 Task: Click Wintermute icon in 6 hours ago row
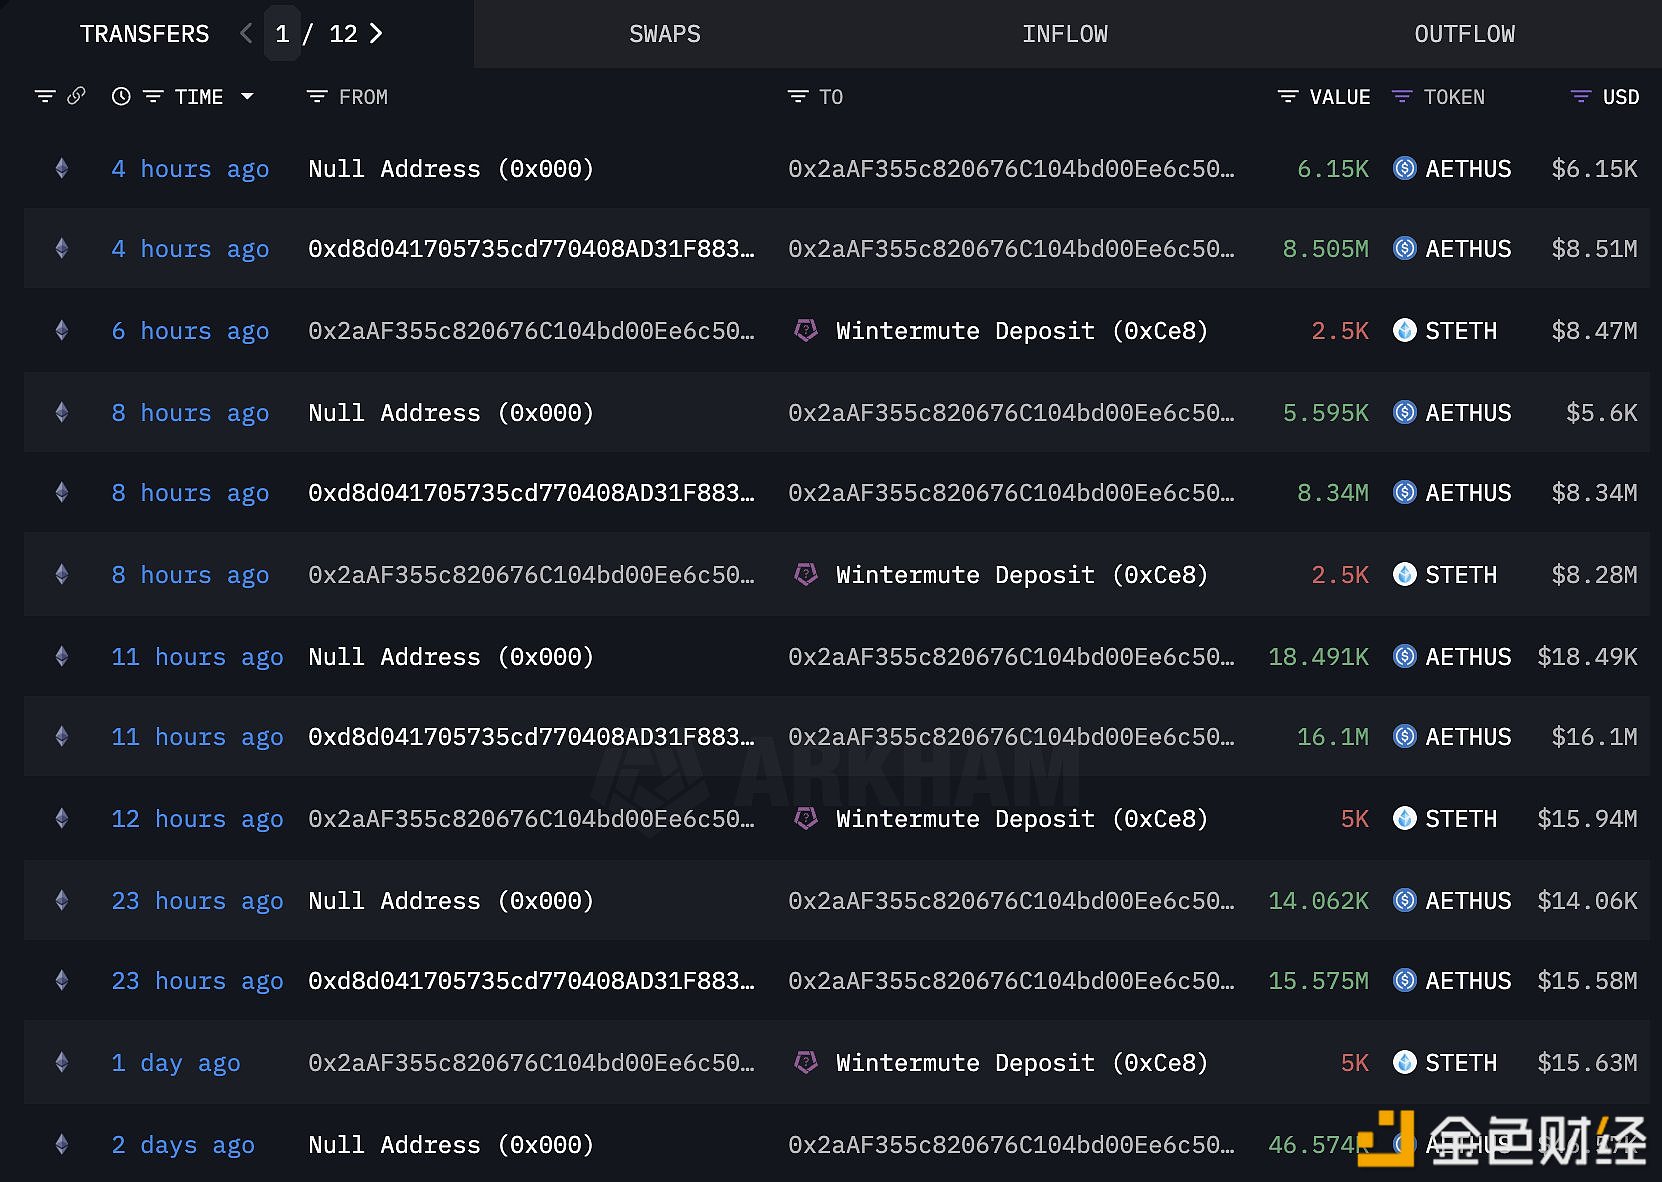pyautogui.click(x=806, y=331)
